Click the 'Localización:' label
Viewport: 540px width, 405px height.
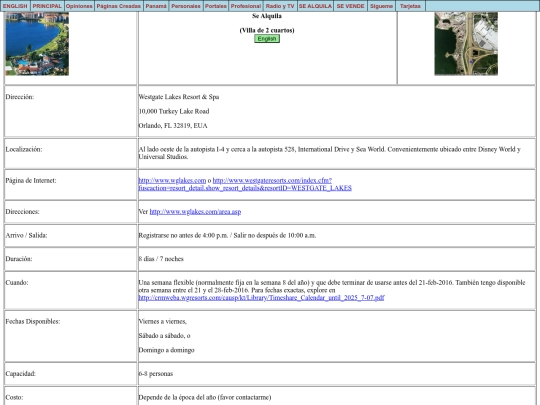(x=24, y=149)
